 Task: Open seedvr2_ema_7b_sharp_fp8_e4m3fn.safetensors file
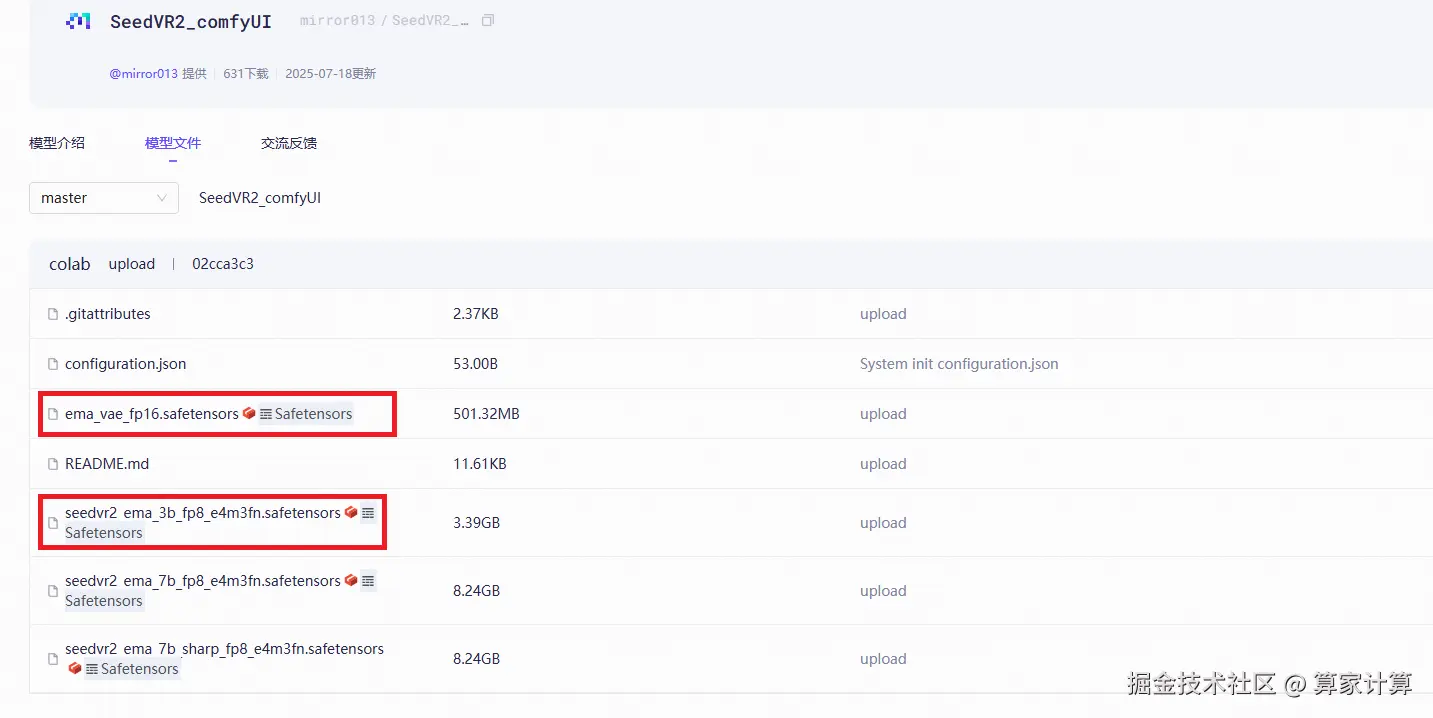tap(224, 649)
